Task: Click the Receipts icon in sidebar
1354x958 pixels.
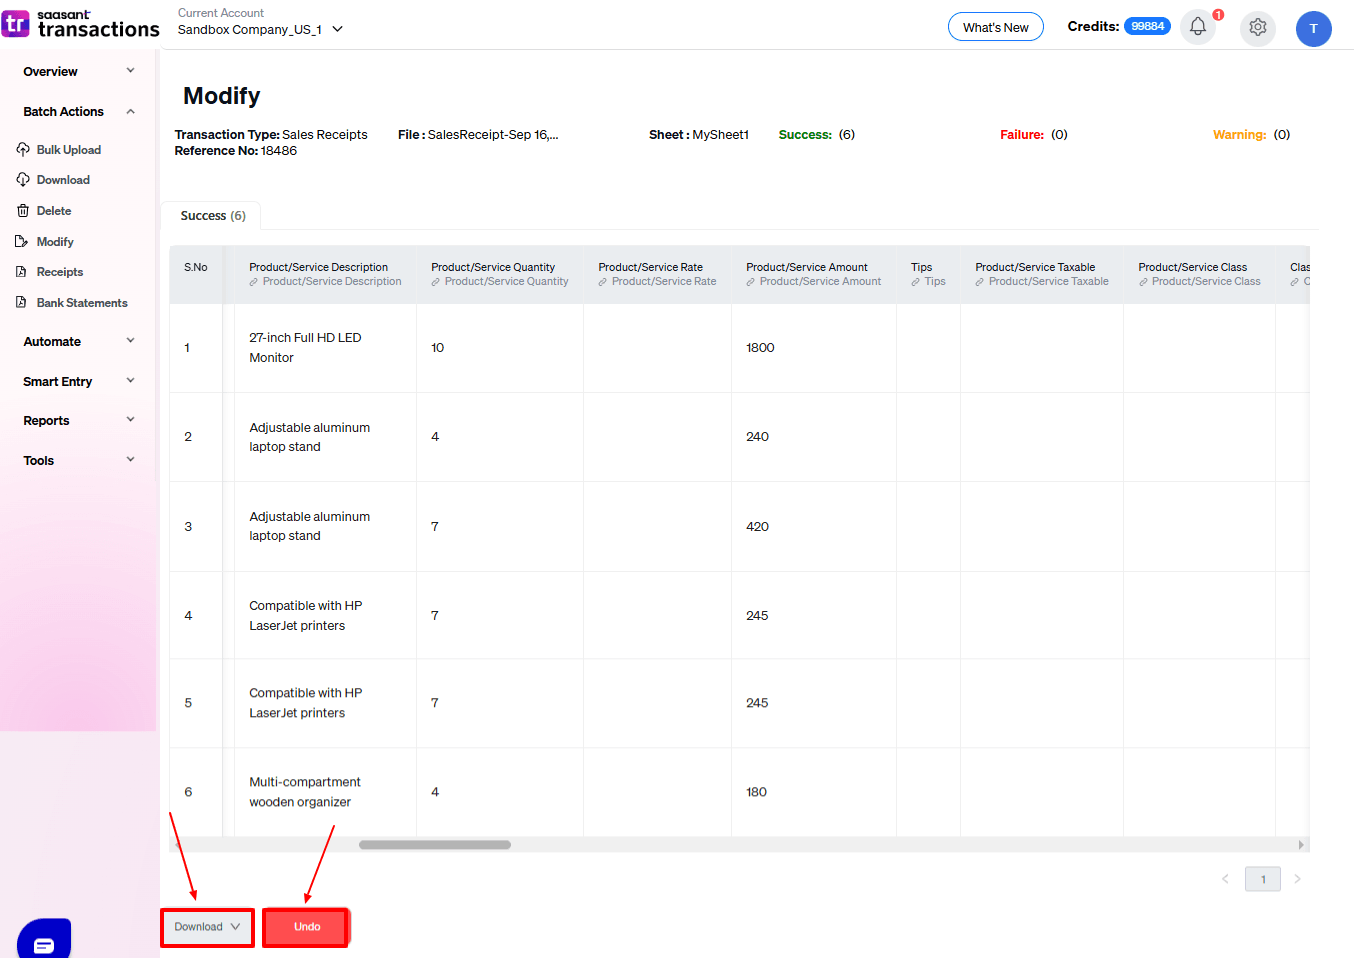Action: 22,272
